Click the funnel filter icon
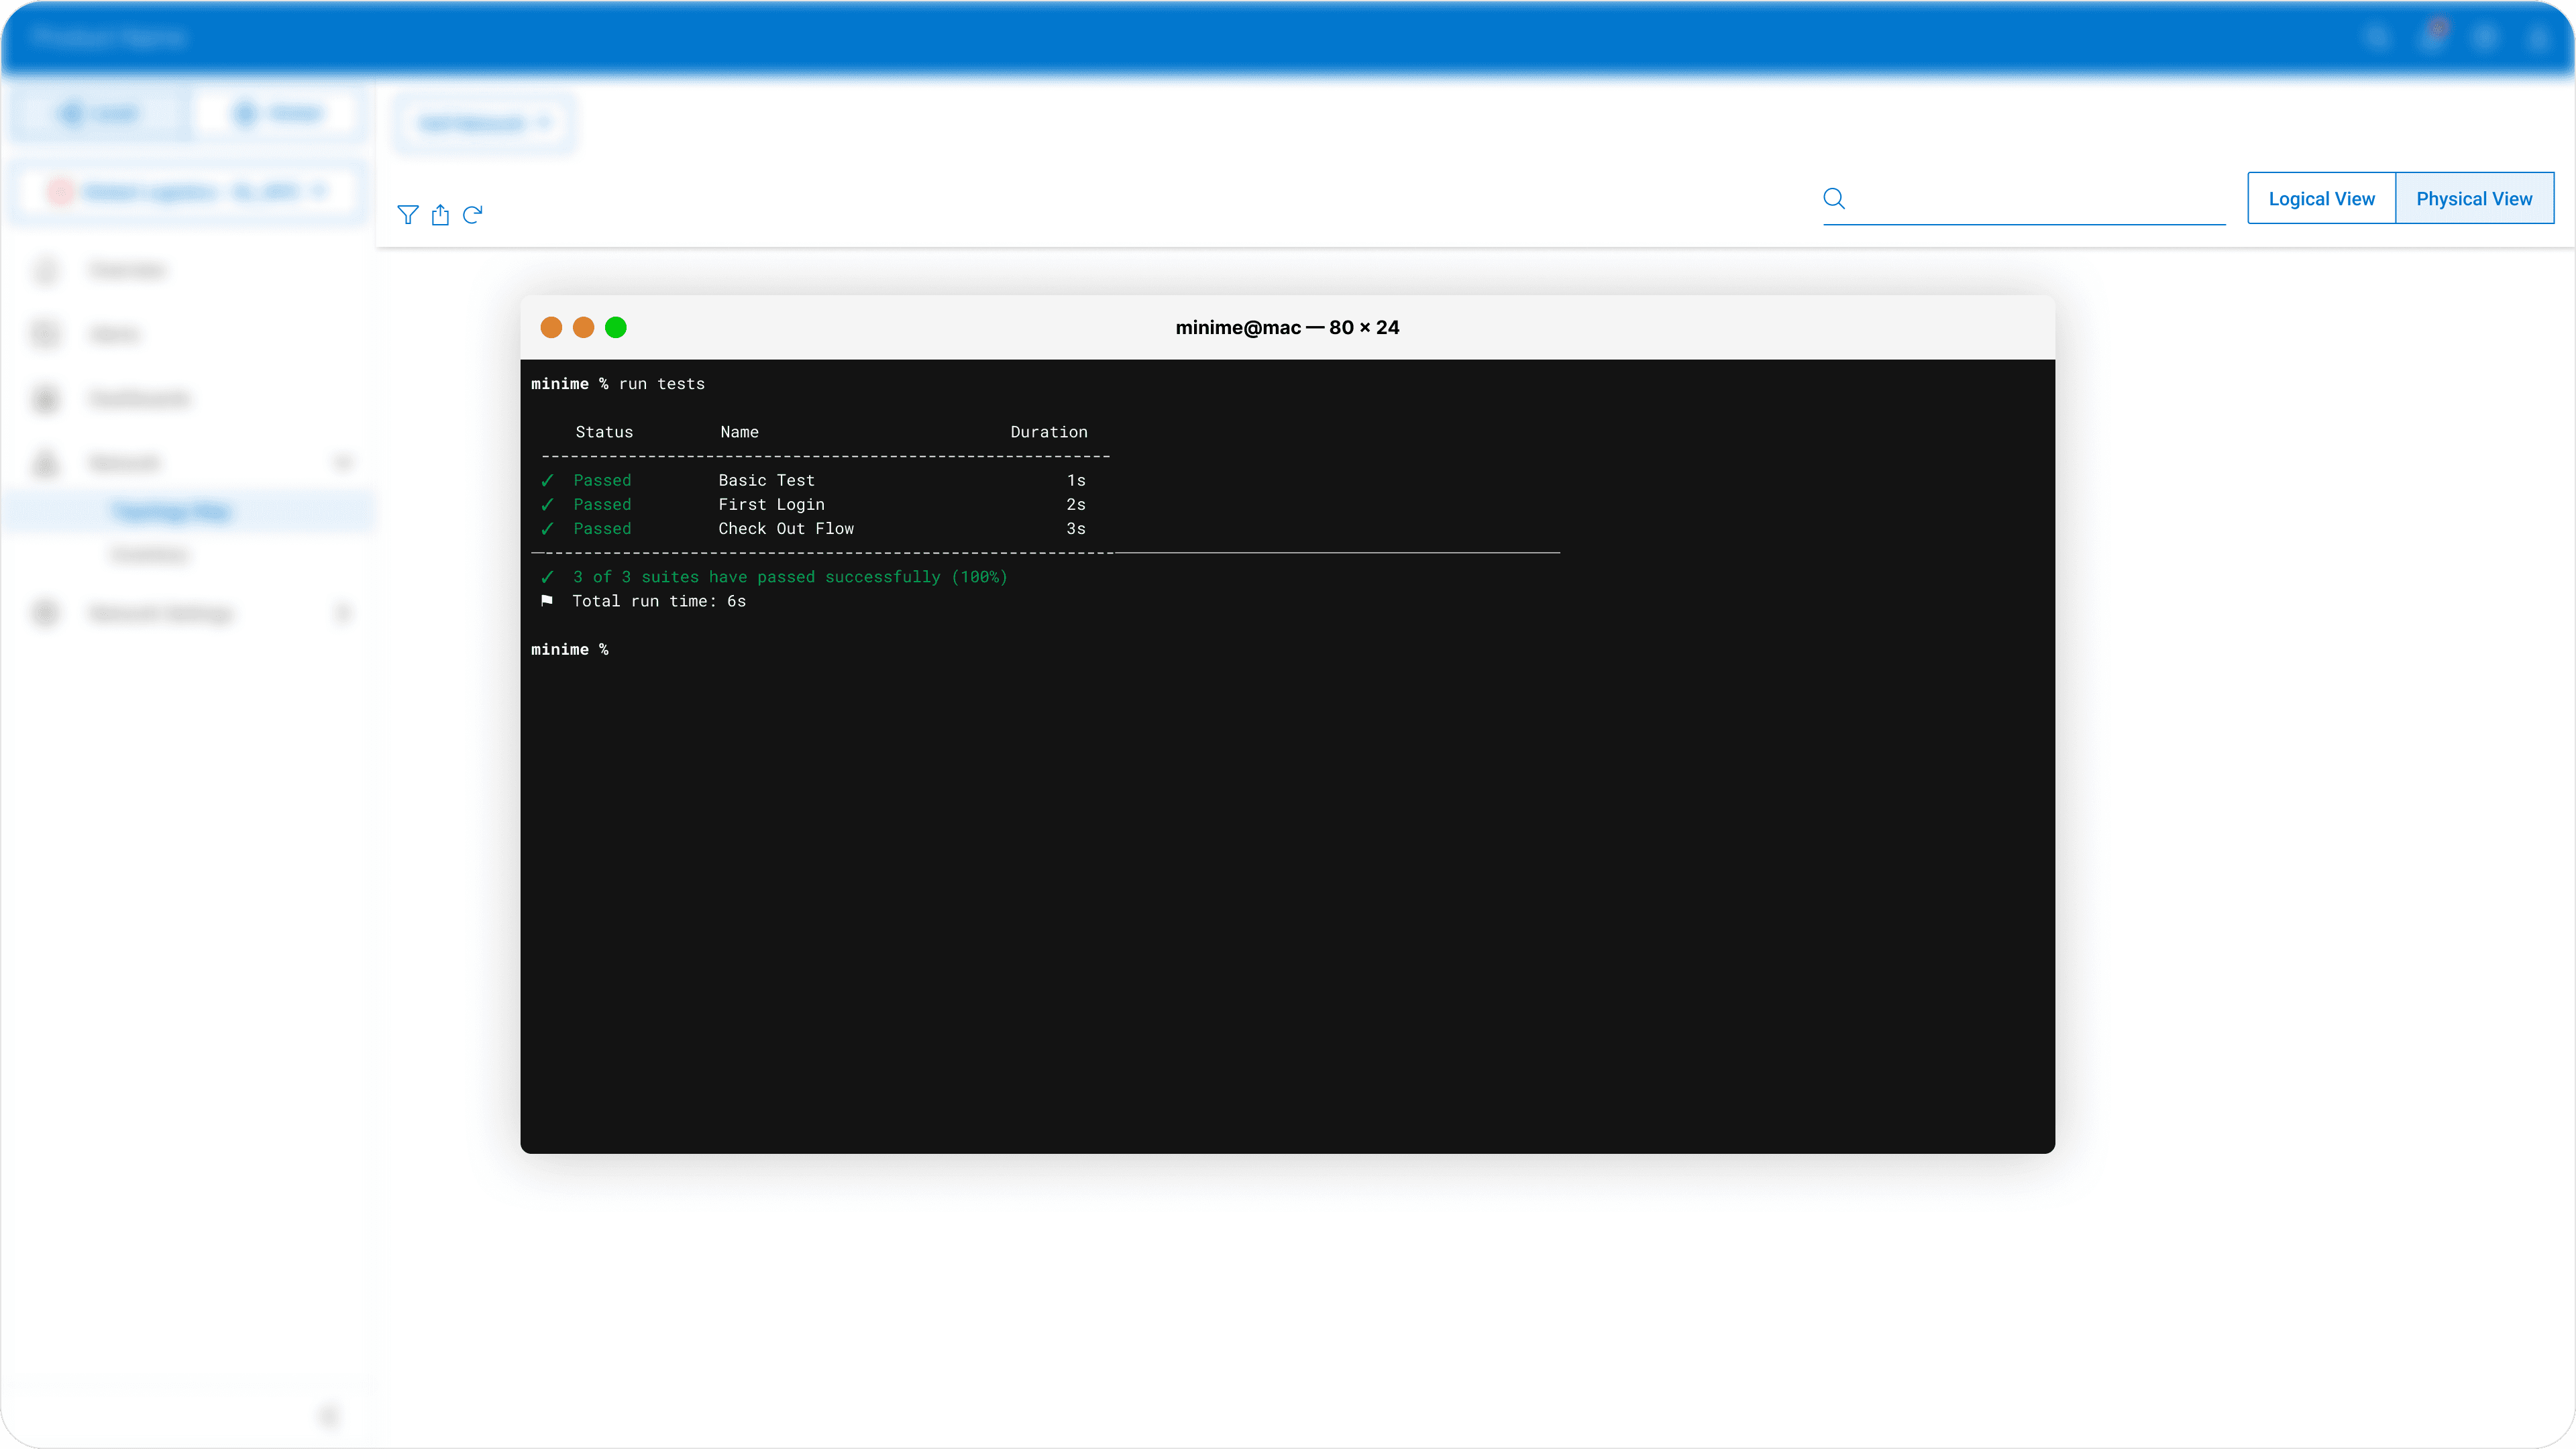2576x1449 pixels. click(x=407, y=214)
